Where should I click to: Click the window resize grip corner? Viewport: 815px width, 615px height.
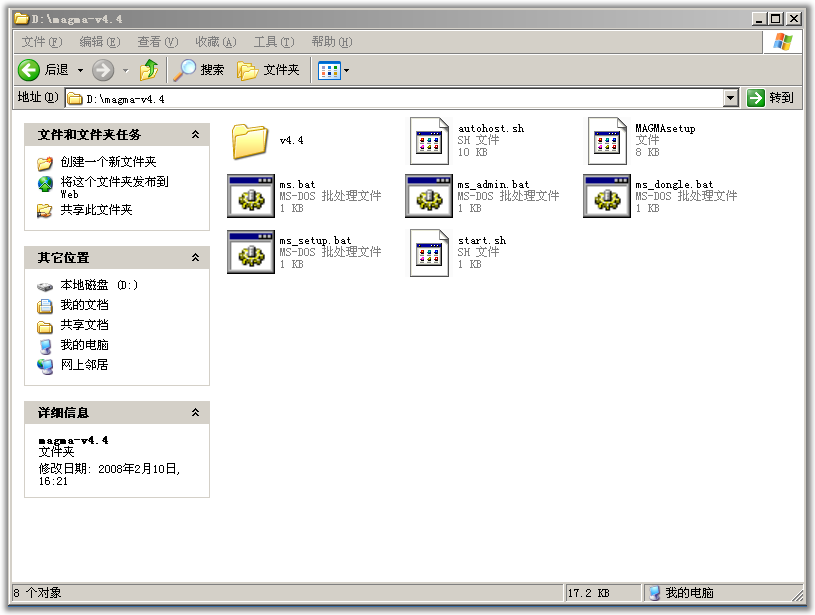point(797,594)
